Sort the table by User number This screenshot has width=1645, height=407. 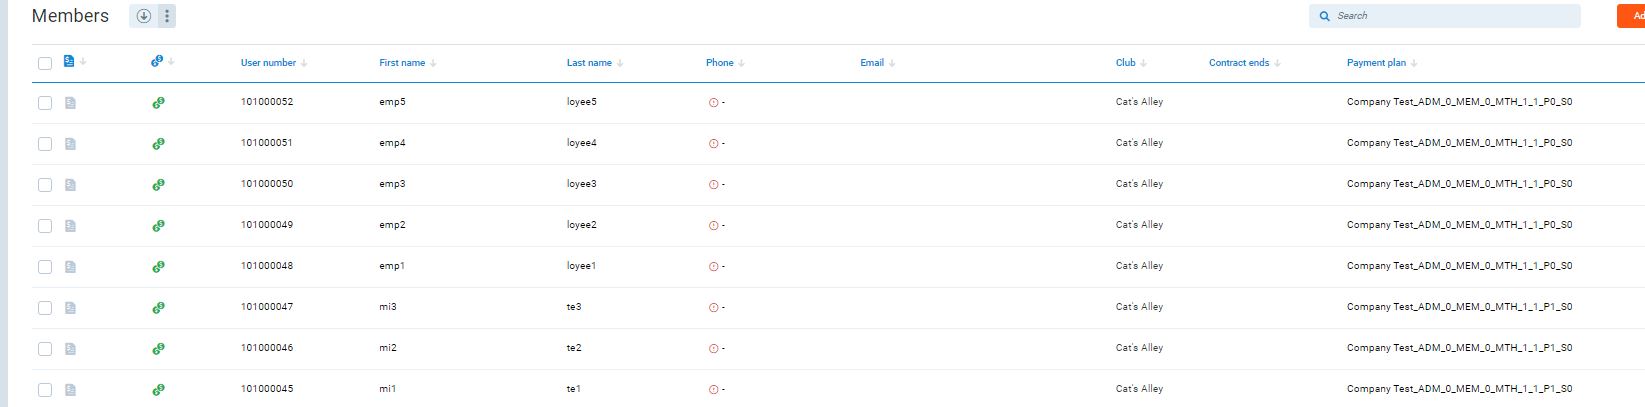click(x=268, y=63)
